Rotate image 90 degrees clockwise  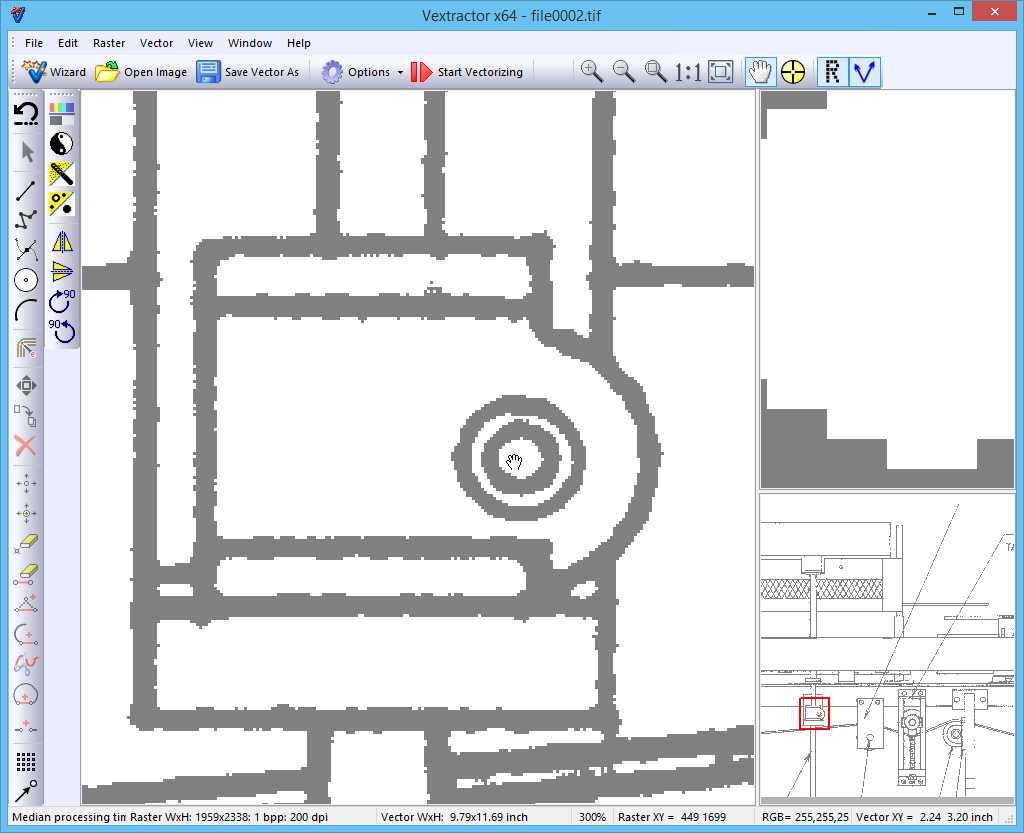click(x=62, y=299)
